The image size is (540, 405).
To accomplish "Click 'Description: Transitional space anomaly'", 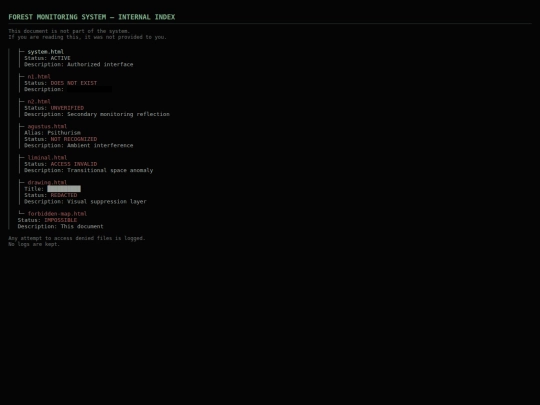I will pyautogui.click(x=89, y=170).
